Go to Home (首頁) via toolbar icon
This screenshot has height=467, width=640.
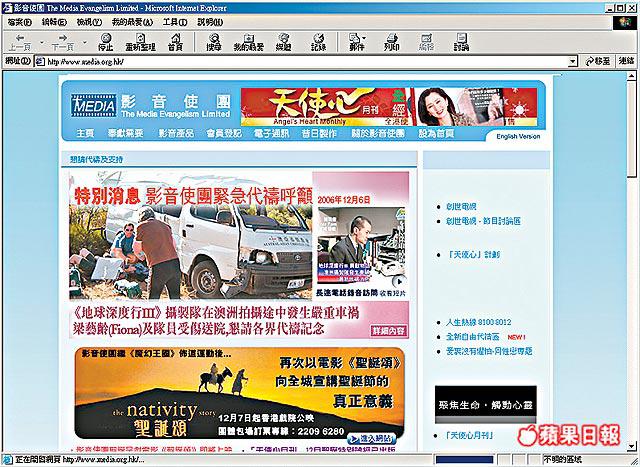tap(176, 42)
